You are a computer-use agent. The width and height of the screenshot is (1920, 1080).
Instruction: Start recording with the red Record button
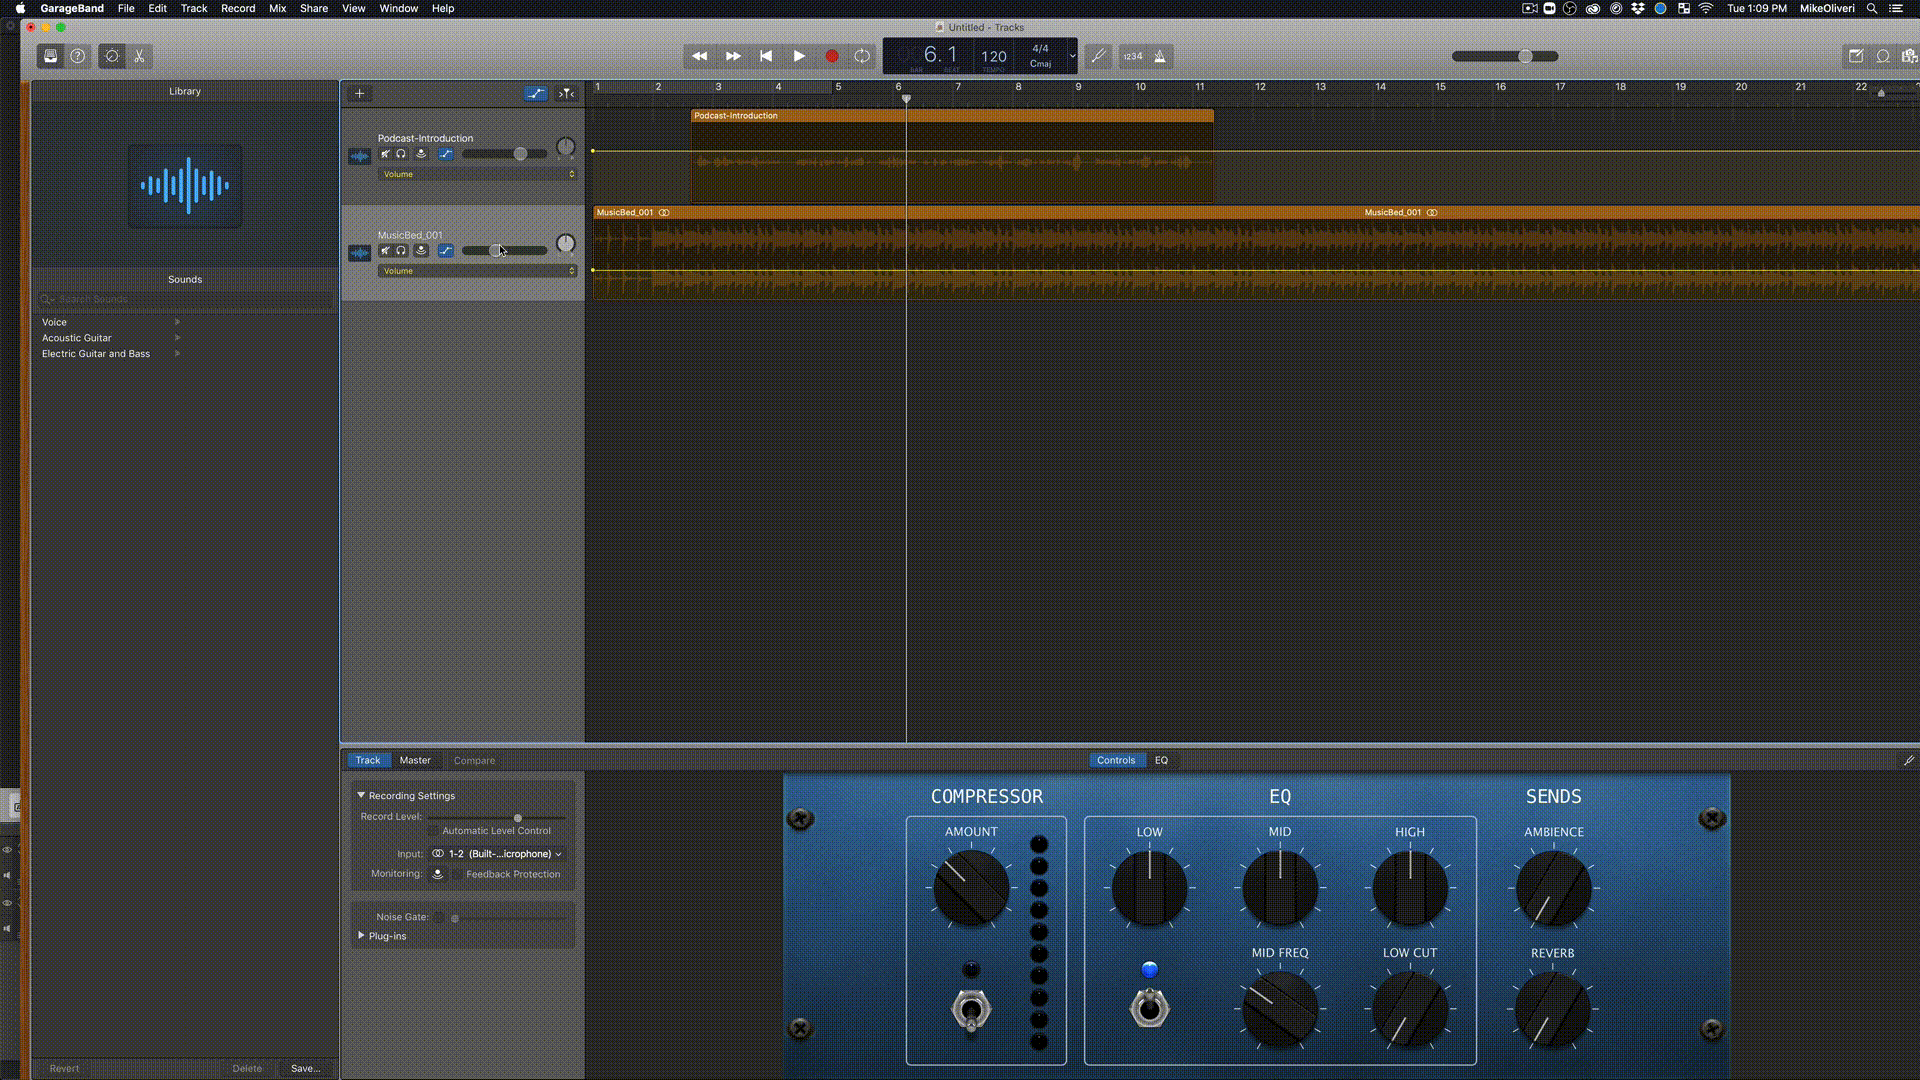coord(831,57)
